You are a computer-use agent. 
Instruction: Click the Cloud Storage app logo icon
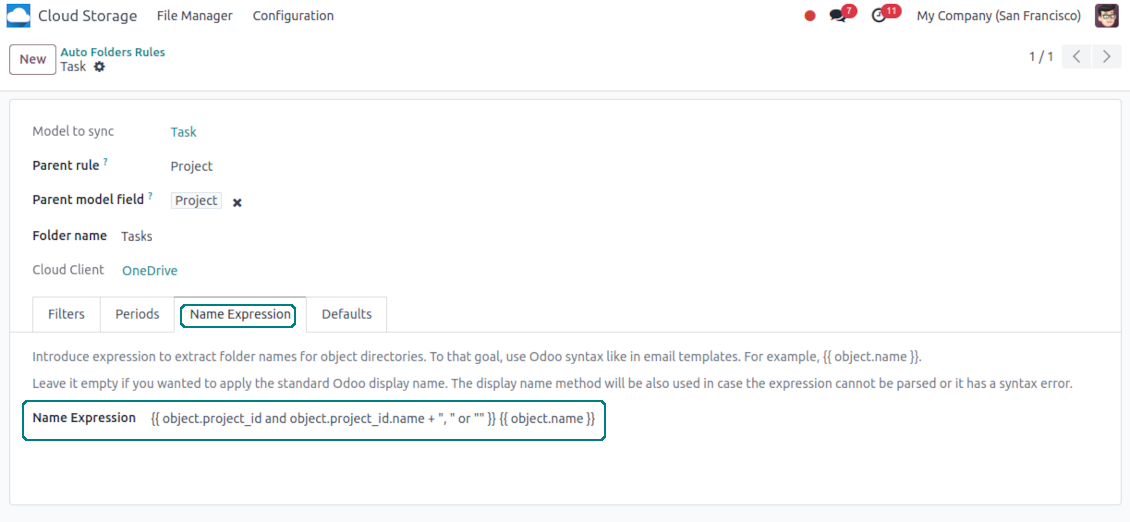pos(19,16)
